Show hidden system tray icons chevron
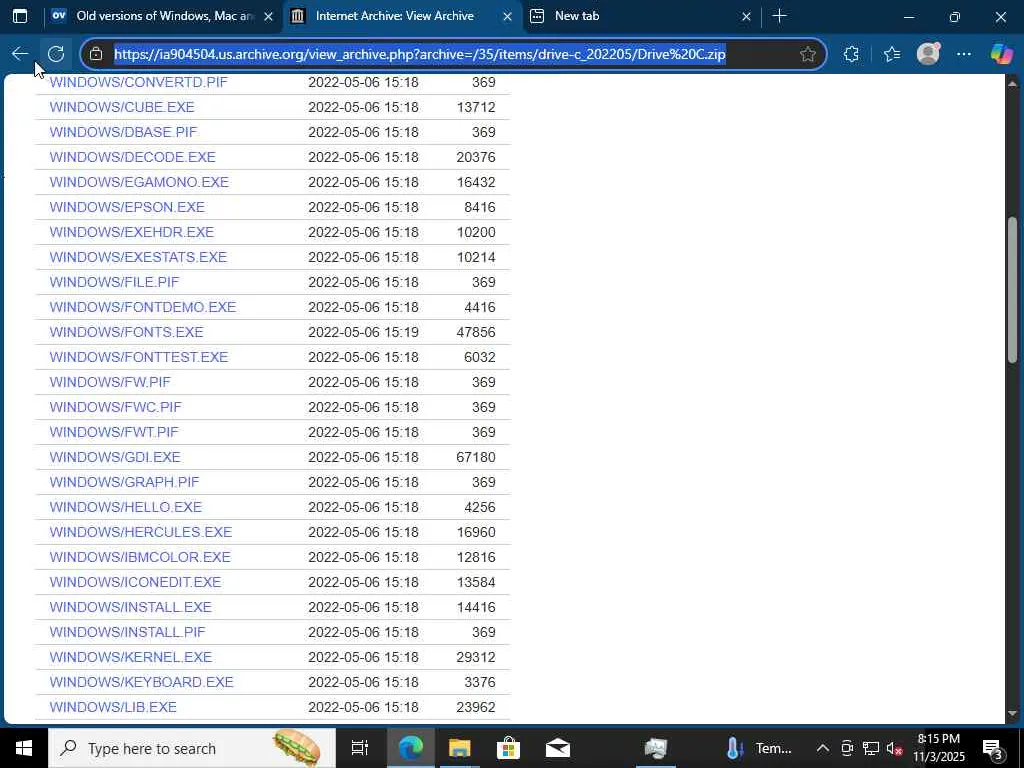This screenshot has height=768, width=1024. coord(823,748)
